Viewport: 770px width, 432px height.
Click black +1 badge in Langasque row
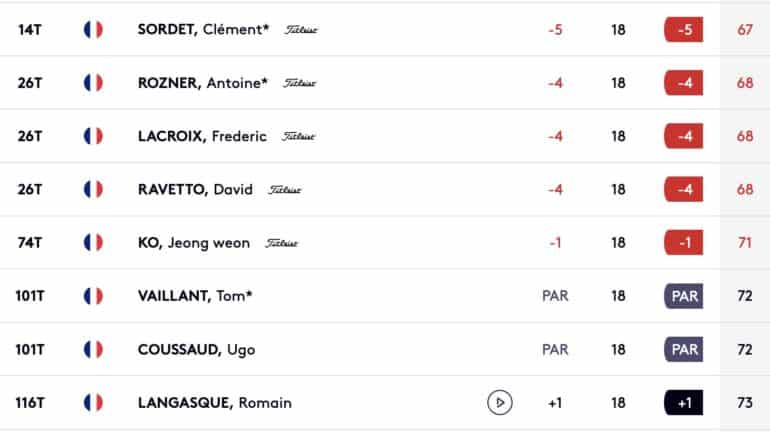pyautogui.click(x=684, y=403)
